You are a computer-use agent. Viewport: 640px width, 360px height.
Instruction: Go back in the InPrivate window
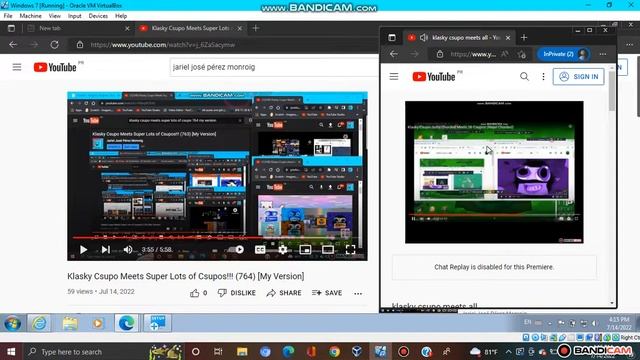tap(393, 54)
